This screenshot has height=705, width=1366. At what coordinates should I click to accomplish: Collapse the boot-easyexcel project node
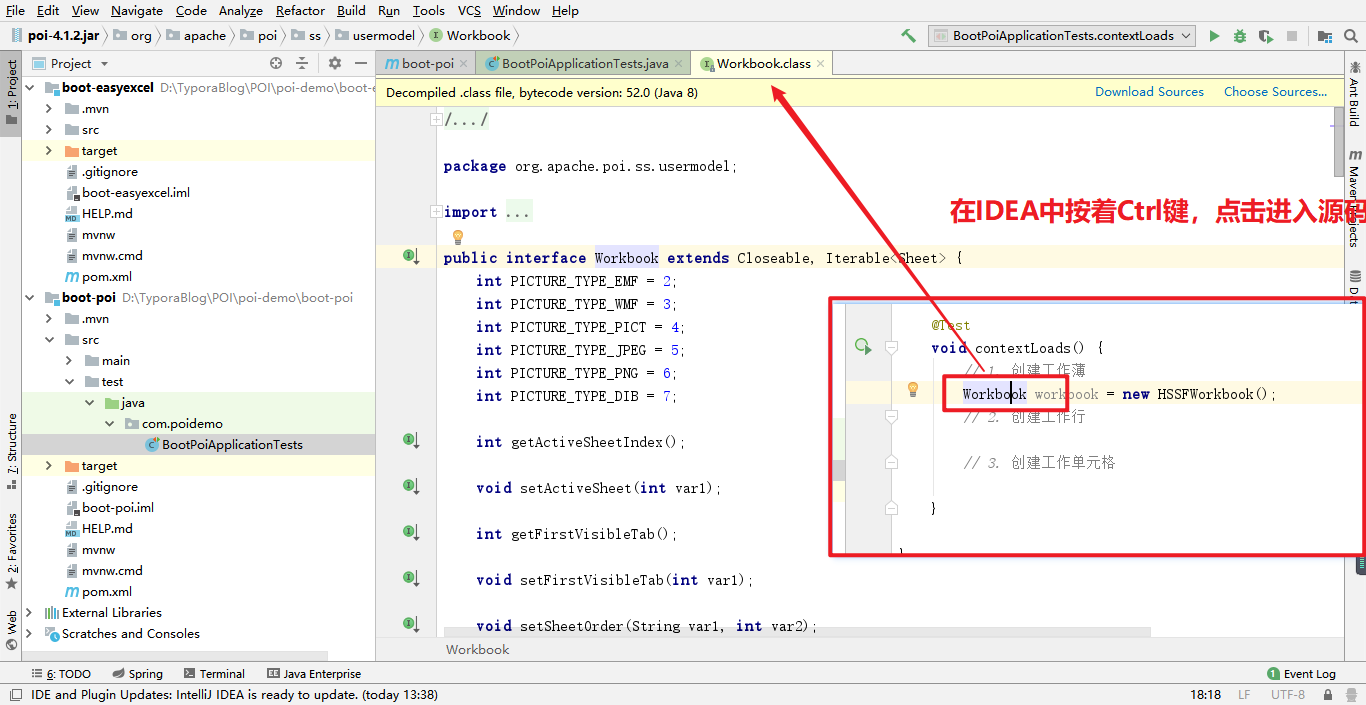30,88
